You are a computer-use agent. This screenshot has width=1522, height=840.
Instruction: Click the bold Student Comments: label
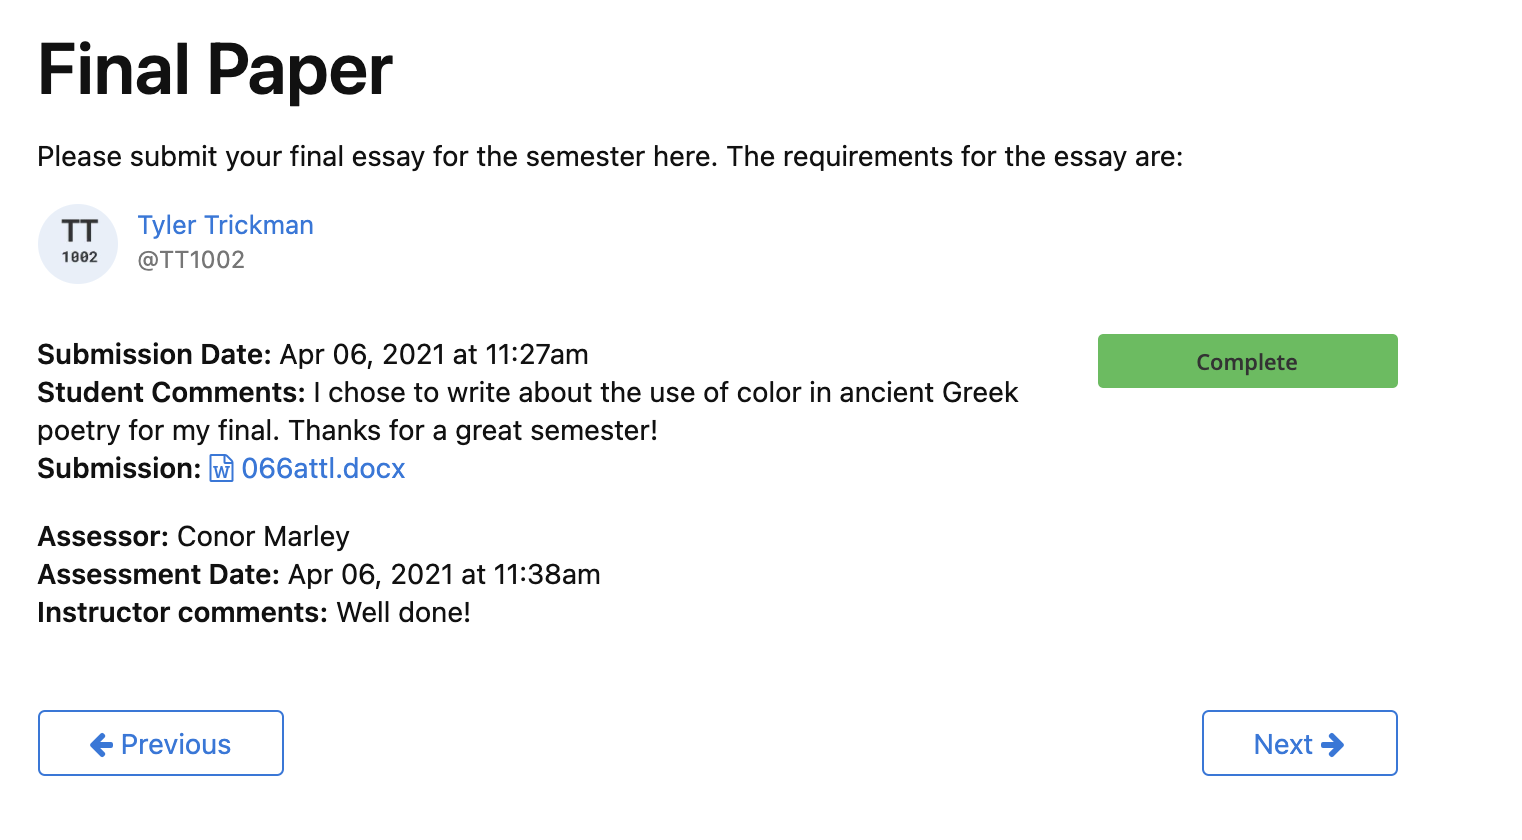click(171, 392)
